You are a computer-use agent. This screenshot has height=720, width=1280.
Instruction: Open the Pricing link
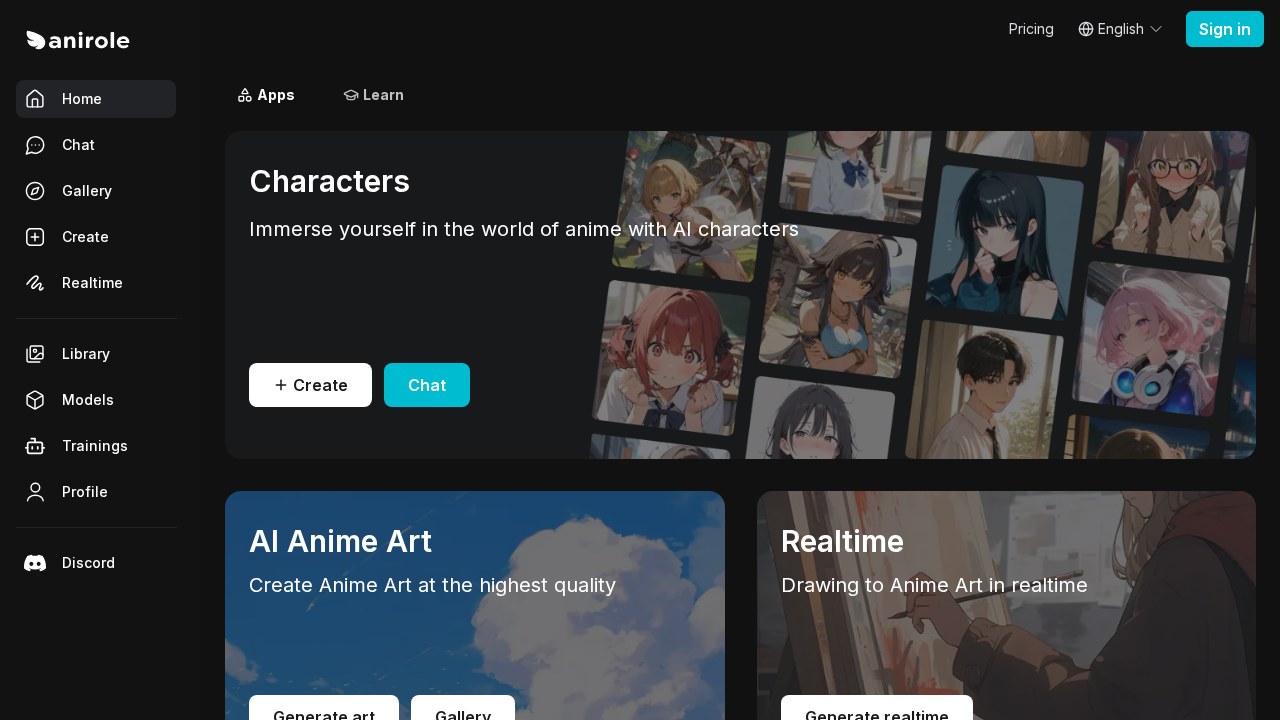[x=1031, y=29]
